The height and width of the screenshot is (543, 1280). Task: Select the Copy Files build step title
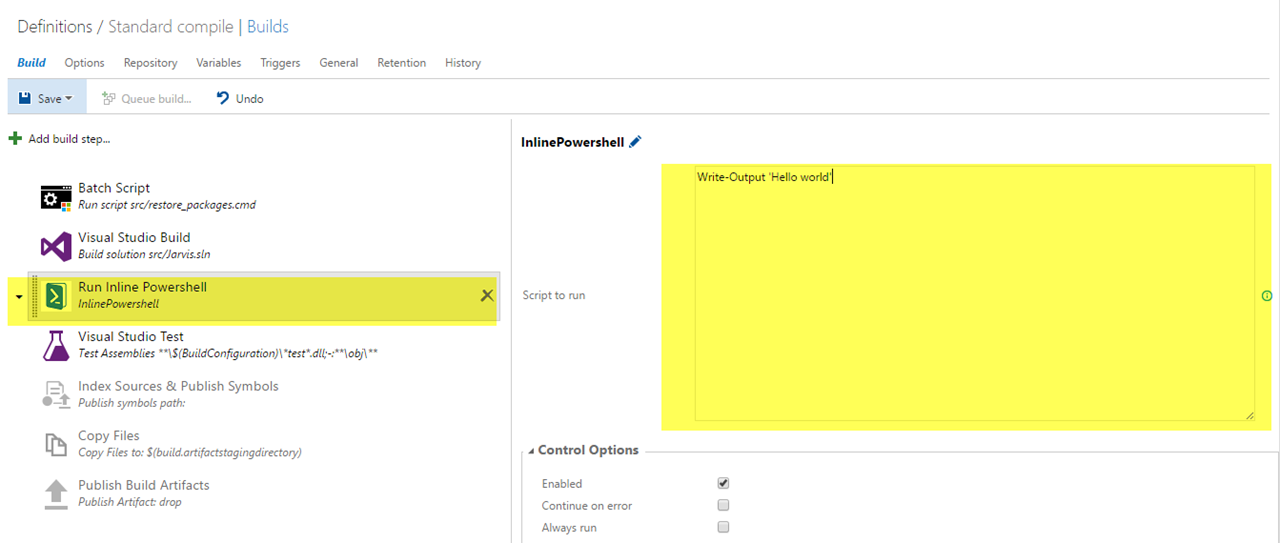[x=109, y=436]
